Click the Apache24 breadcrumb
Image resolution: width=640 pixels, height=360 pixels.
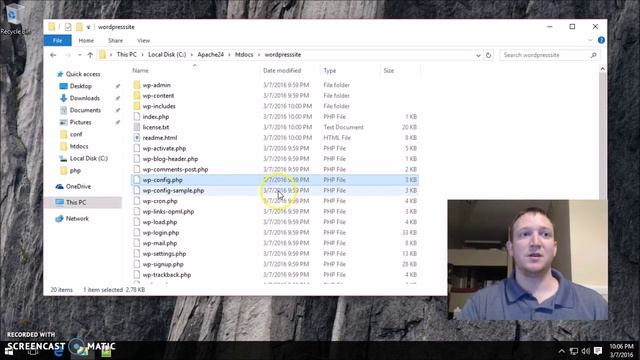210,55
